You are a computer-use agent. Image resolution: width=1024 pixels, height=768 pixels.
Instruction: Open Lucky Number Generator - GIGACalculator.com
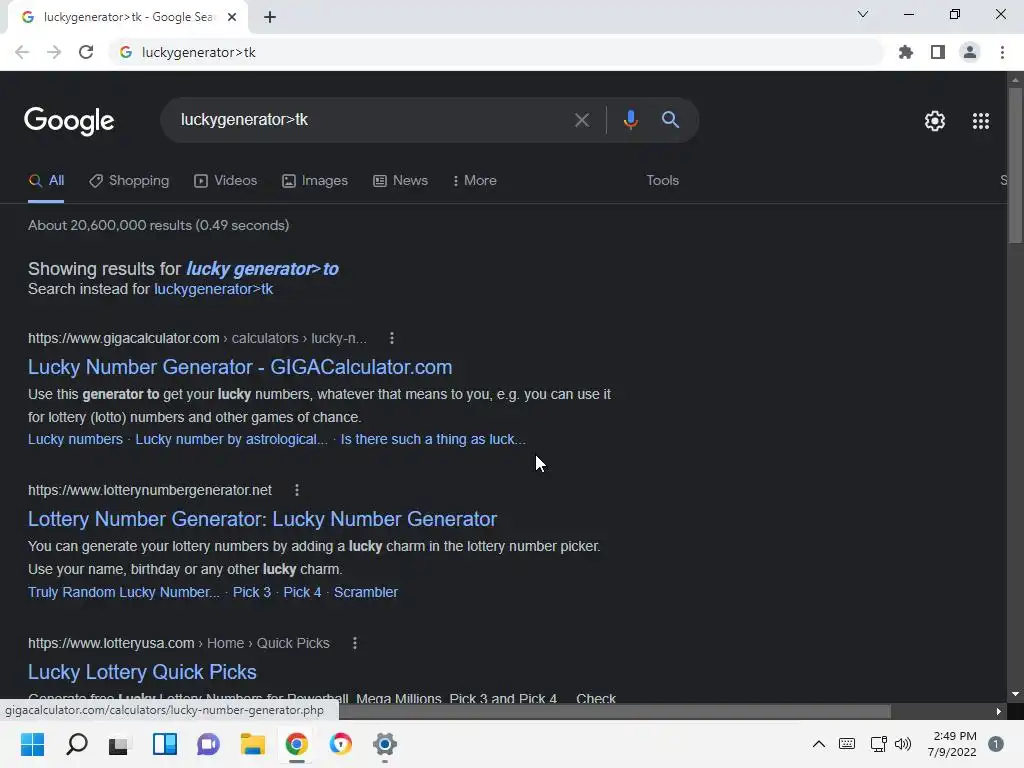pyautogui.click(x=240, y=367)
